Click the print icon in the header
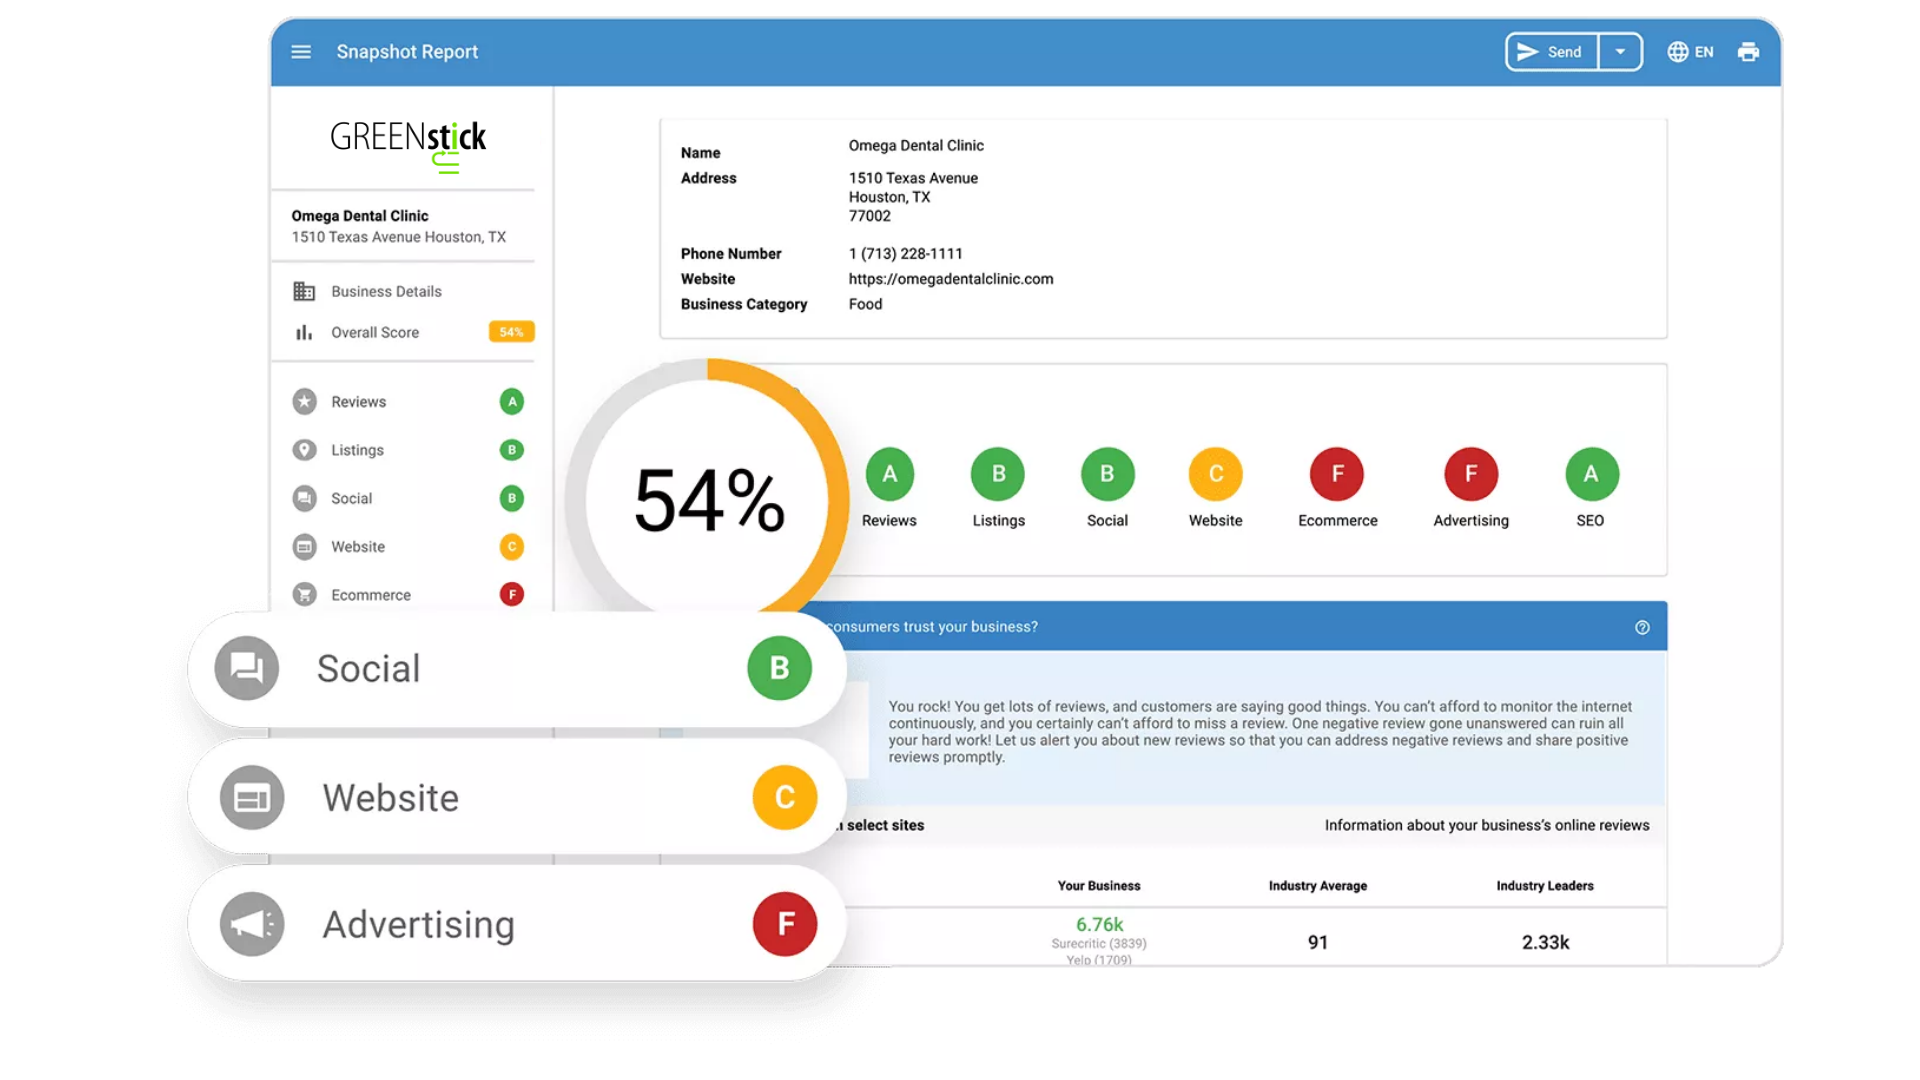Screen dimensions: 1920x1080 (1749, 51)
